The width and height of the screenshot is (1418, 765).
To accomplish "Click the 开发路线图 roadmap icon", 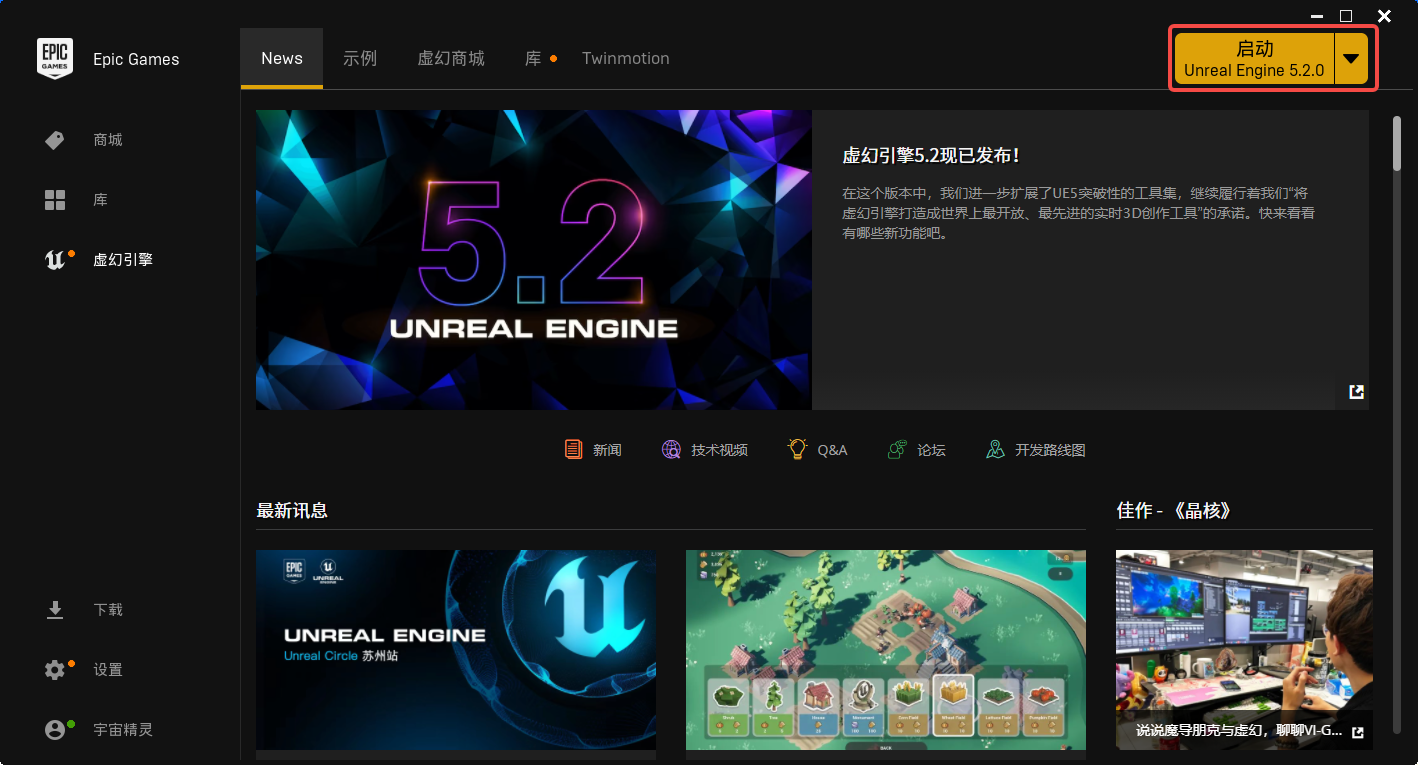I will click(995, 450).
